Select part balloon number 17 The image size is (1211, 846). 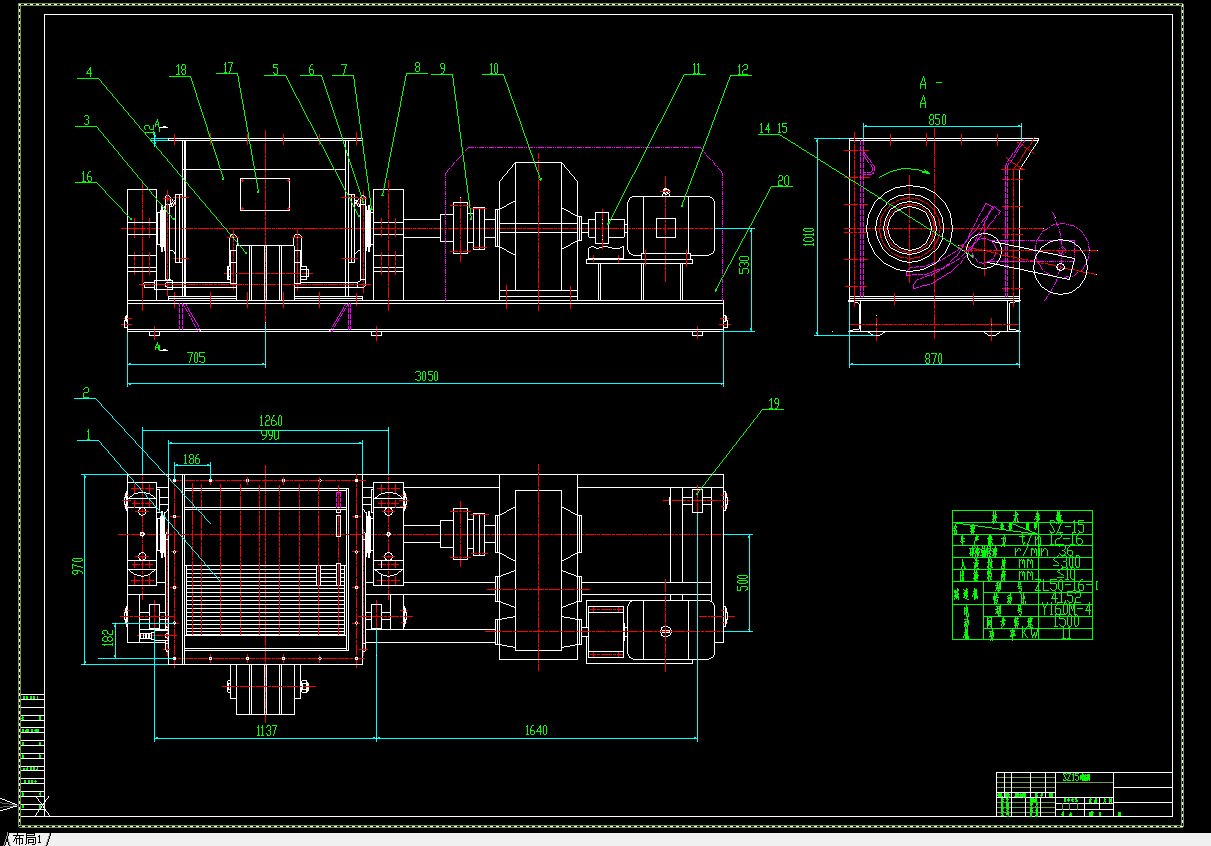click(x=228, y=68)
